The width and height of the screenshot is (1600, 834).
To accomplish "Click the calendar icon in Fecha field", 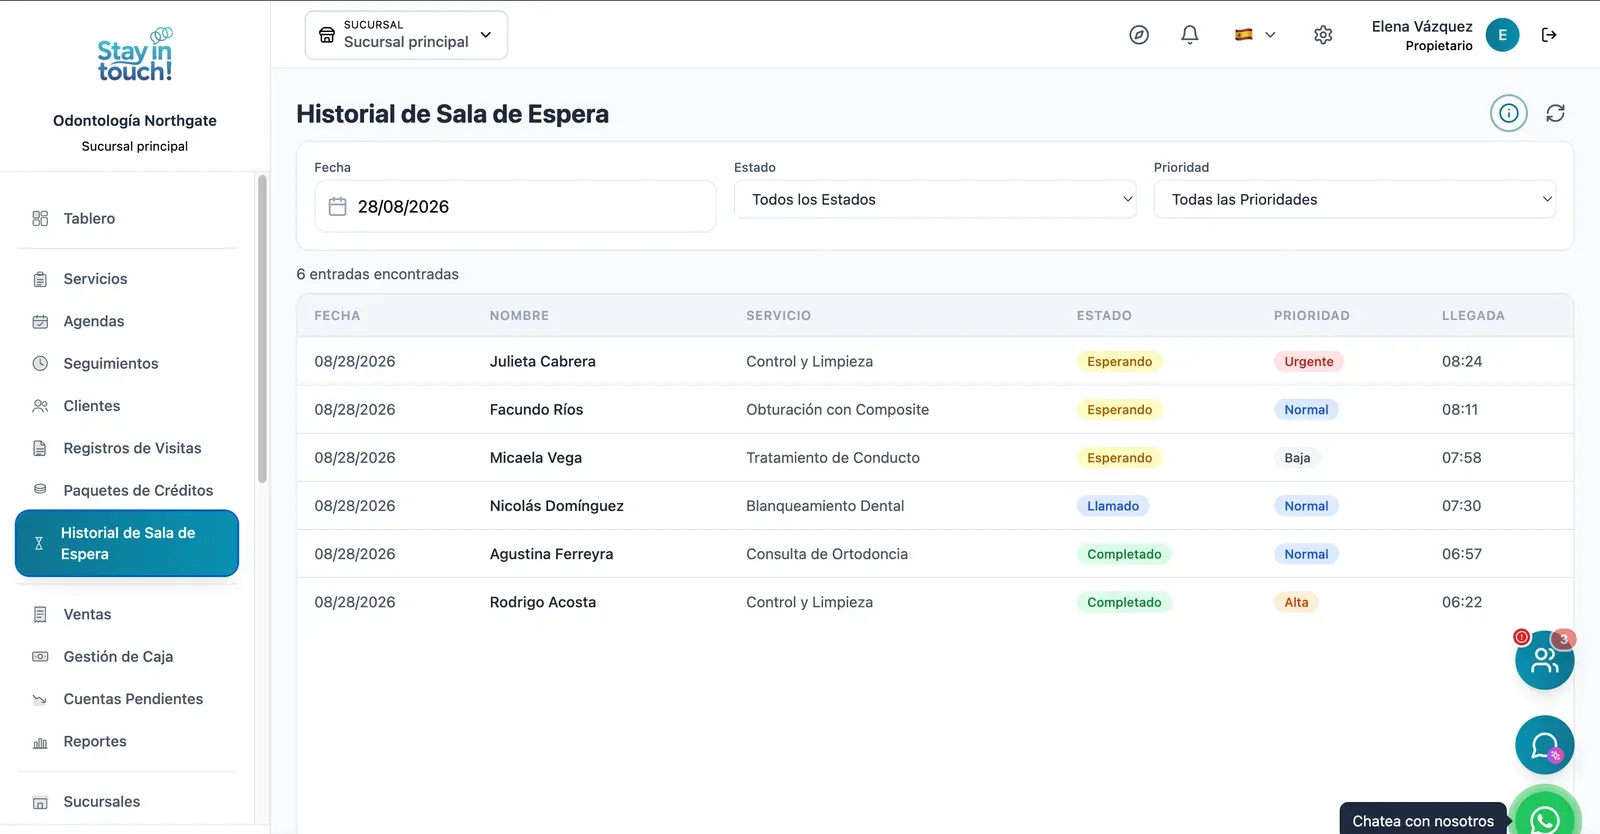I will tap(338, 206).
